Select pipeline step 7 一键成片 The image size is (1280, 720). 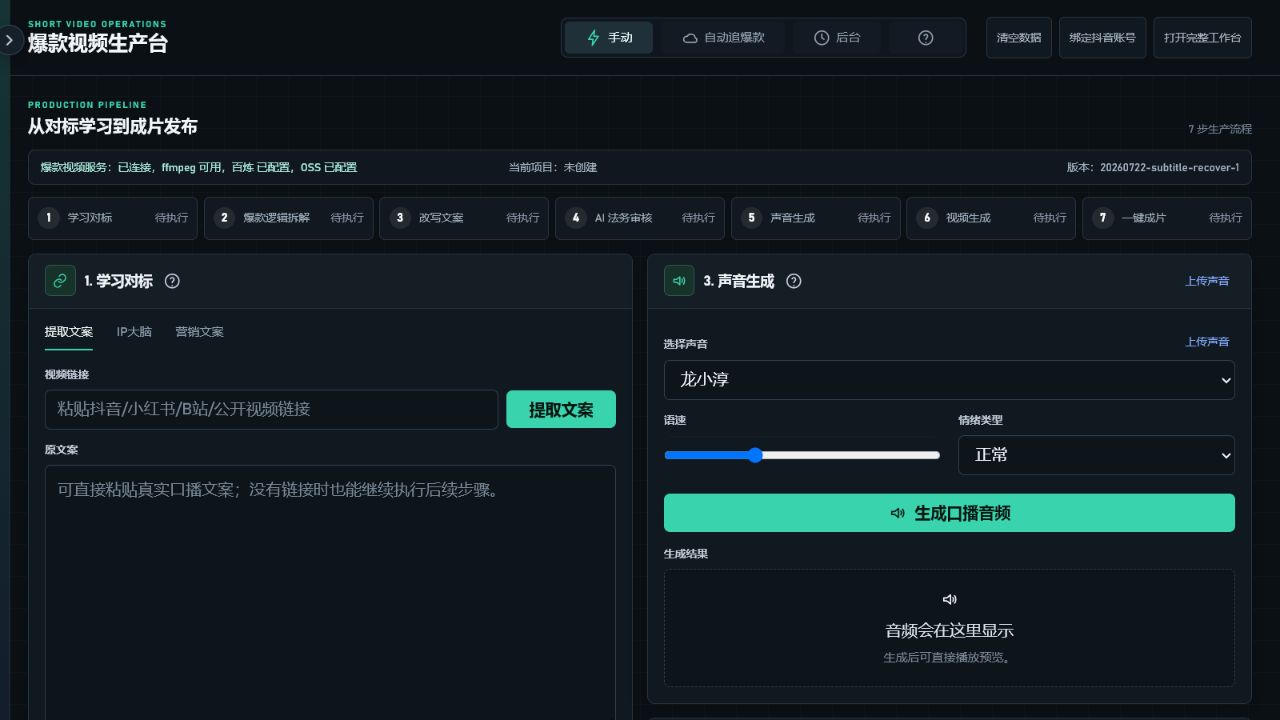[x=1167, y=218]
